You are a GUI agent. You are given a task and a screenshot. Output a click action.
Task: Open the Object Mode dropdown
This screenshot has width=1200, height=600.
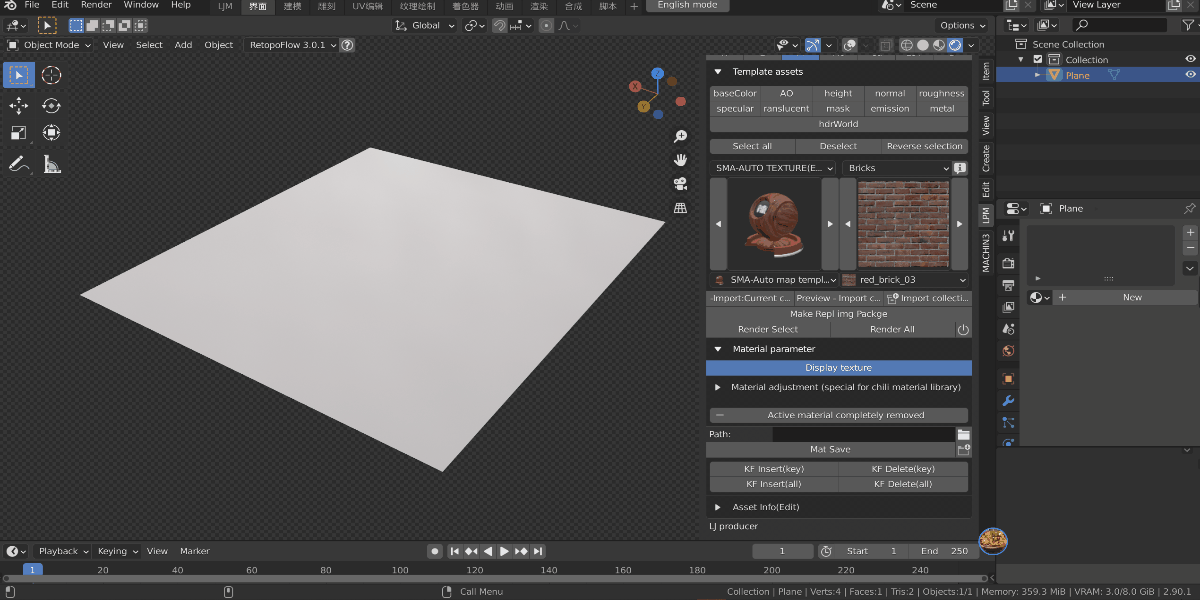[50, 45]
